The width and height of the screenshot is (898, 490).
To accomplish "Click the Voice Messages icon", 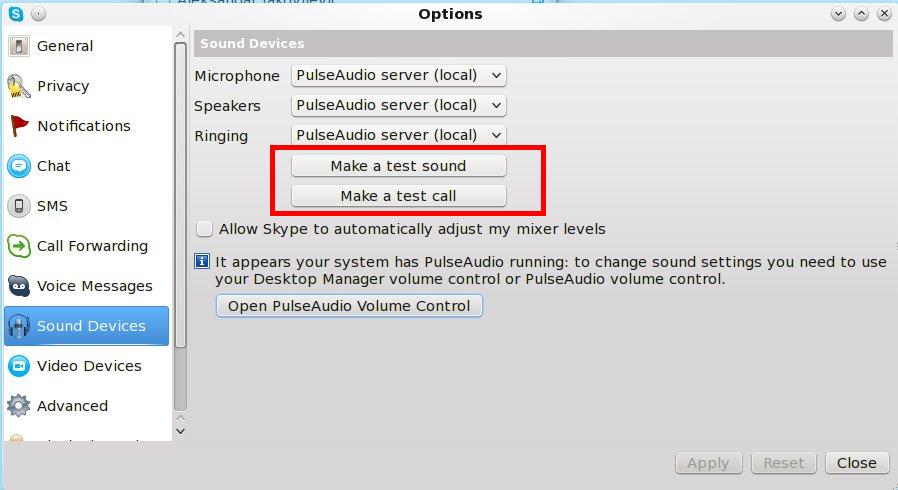I will click(18, 286).
